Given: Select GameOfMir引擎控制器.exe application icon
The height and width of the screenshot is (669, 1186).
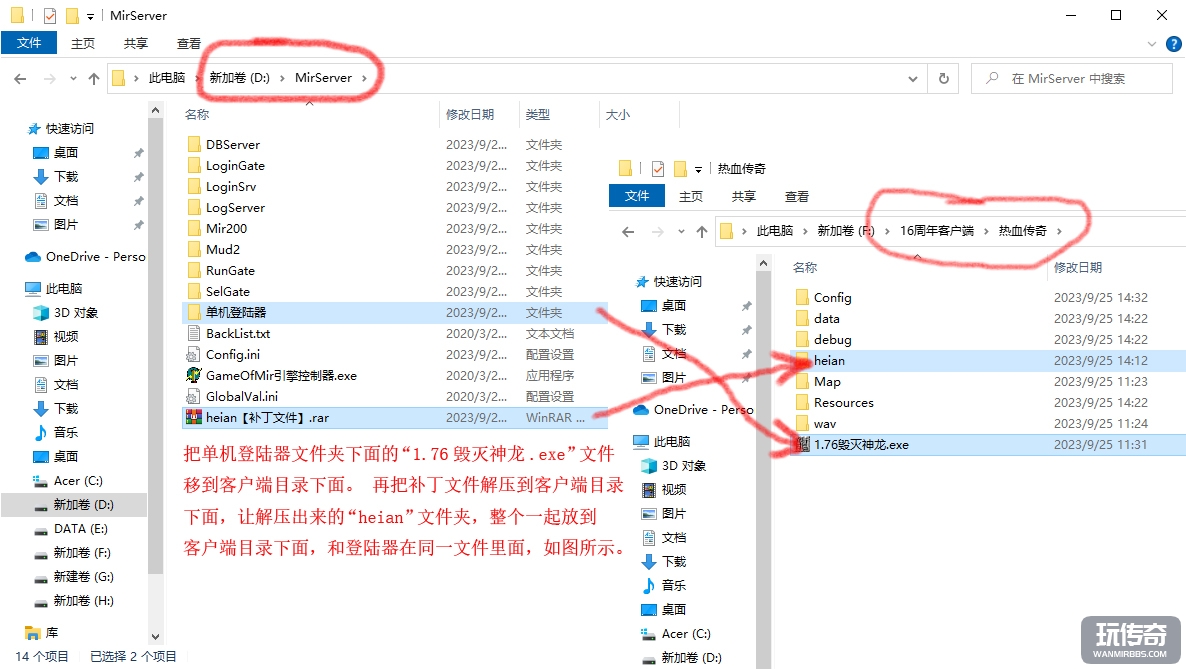Looking at the screenshot, I should point(194,375).
